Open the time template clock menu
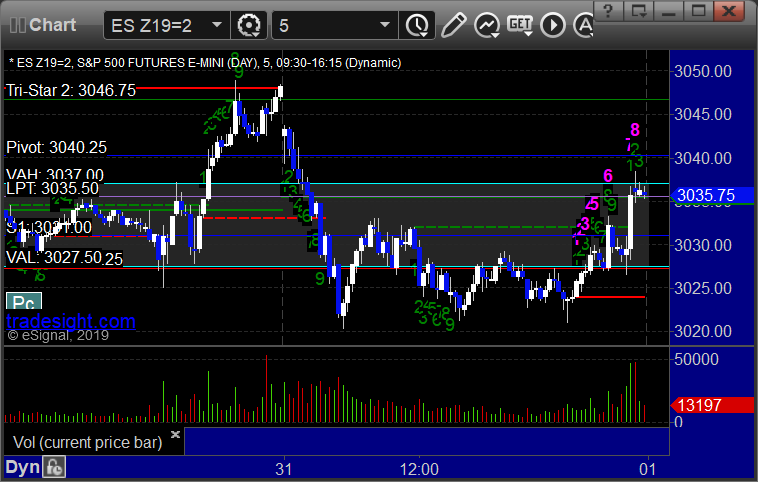Screen dimensions: 758x482 417,25
